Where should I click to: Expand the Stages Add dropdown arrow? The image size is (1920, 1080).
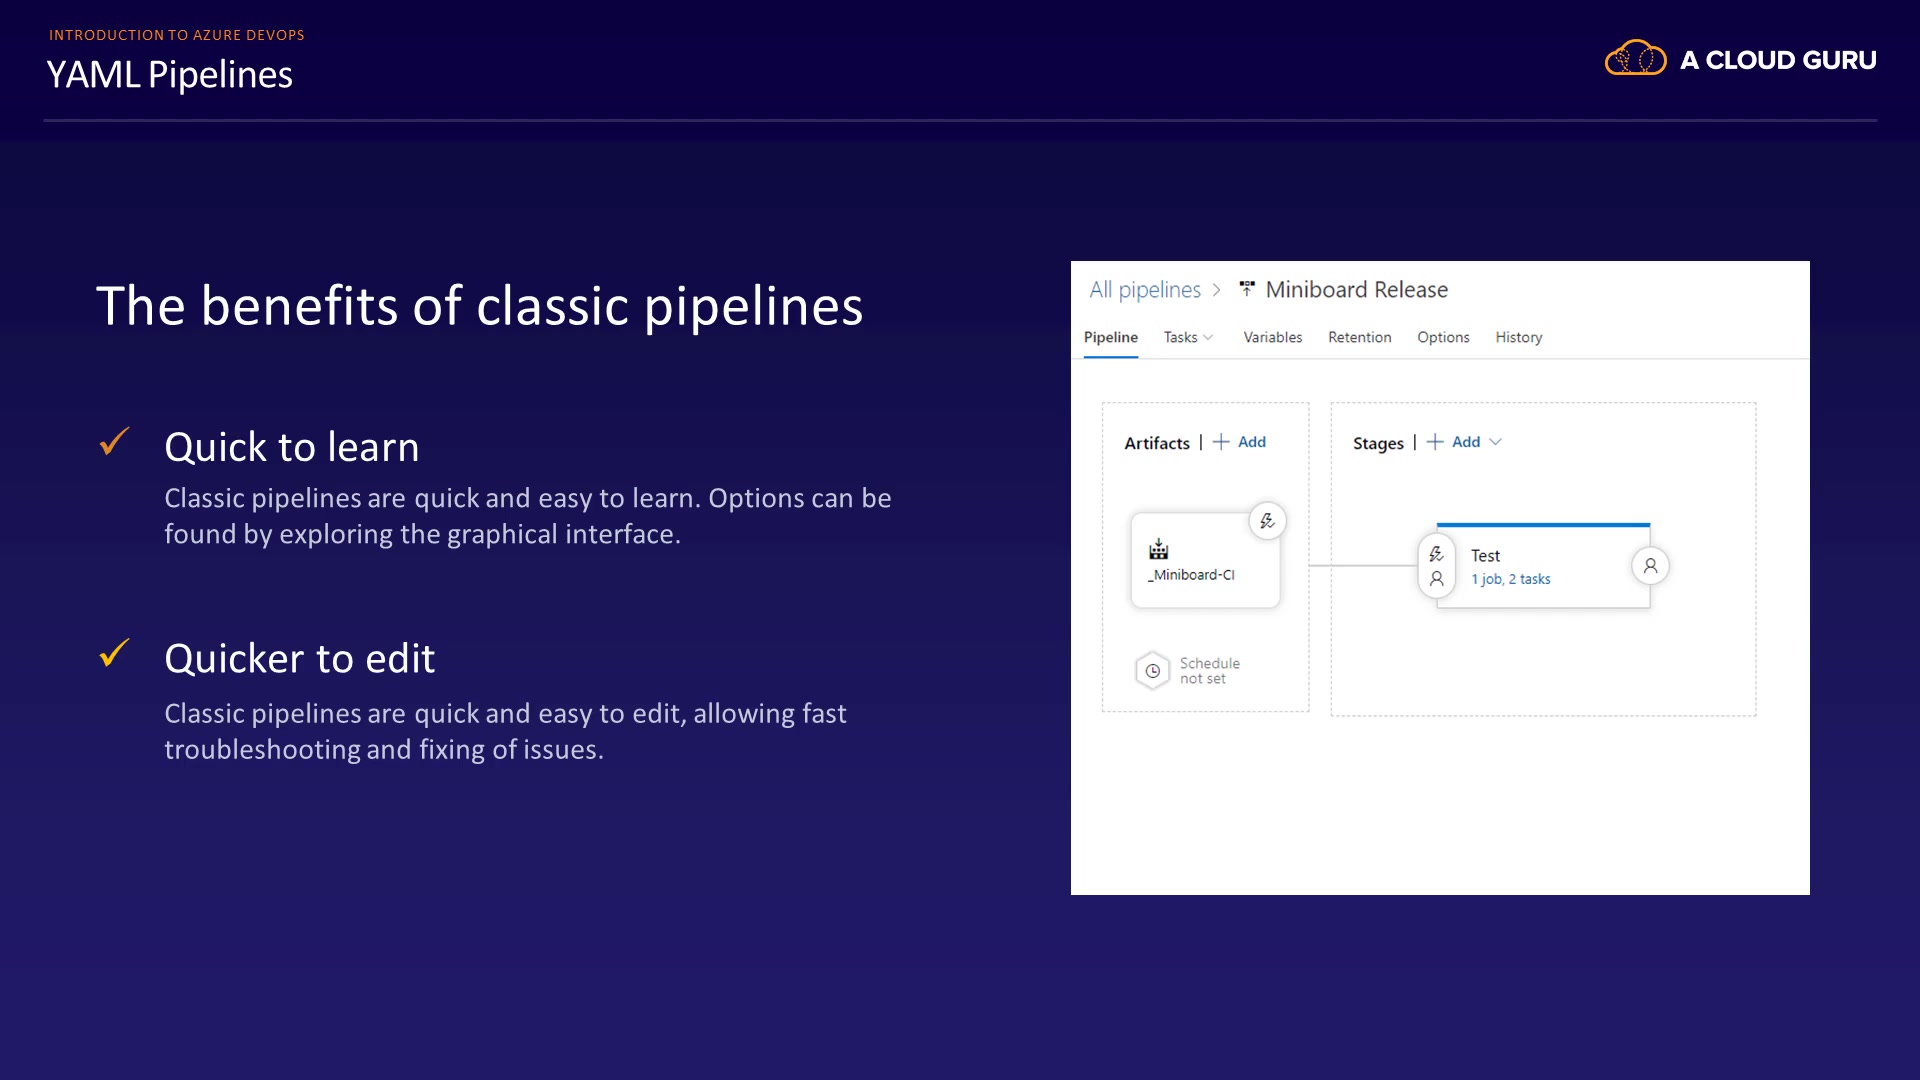click(x=1496, y=442)
